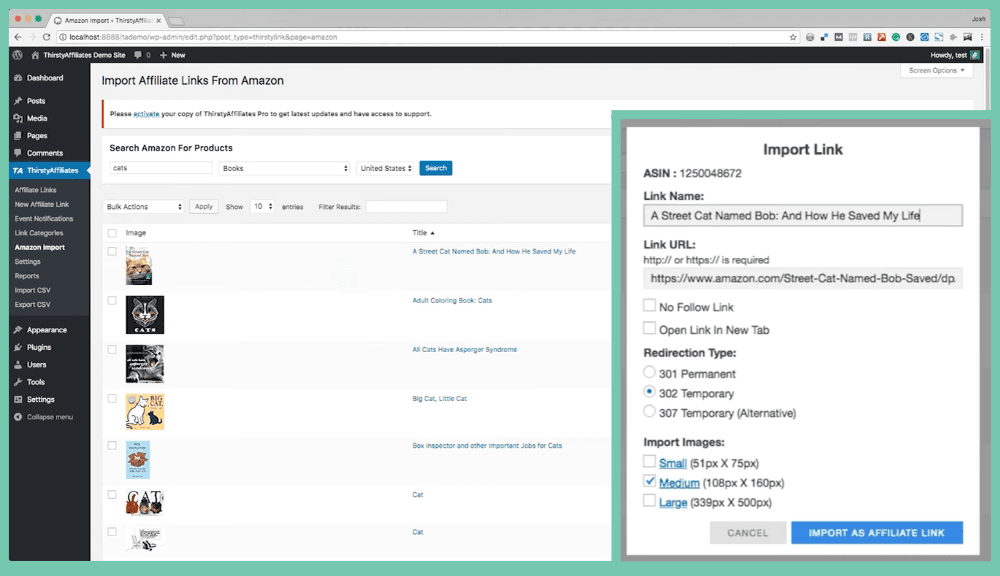
Task: Open the United States country dropdown
Action: 385,168
